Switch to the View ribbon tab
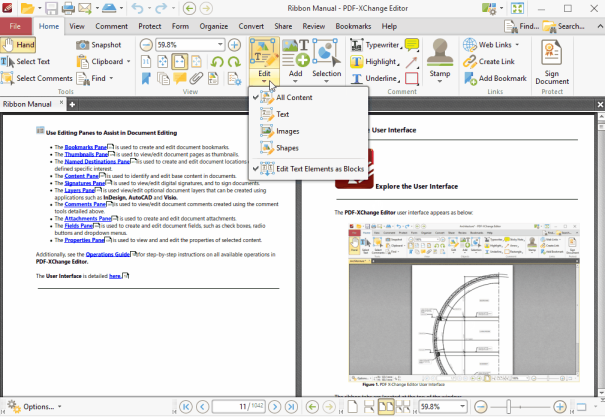Viewport: 605px width, 417px height. pyautogui.click(x=77, y=26)
